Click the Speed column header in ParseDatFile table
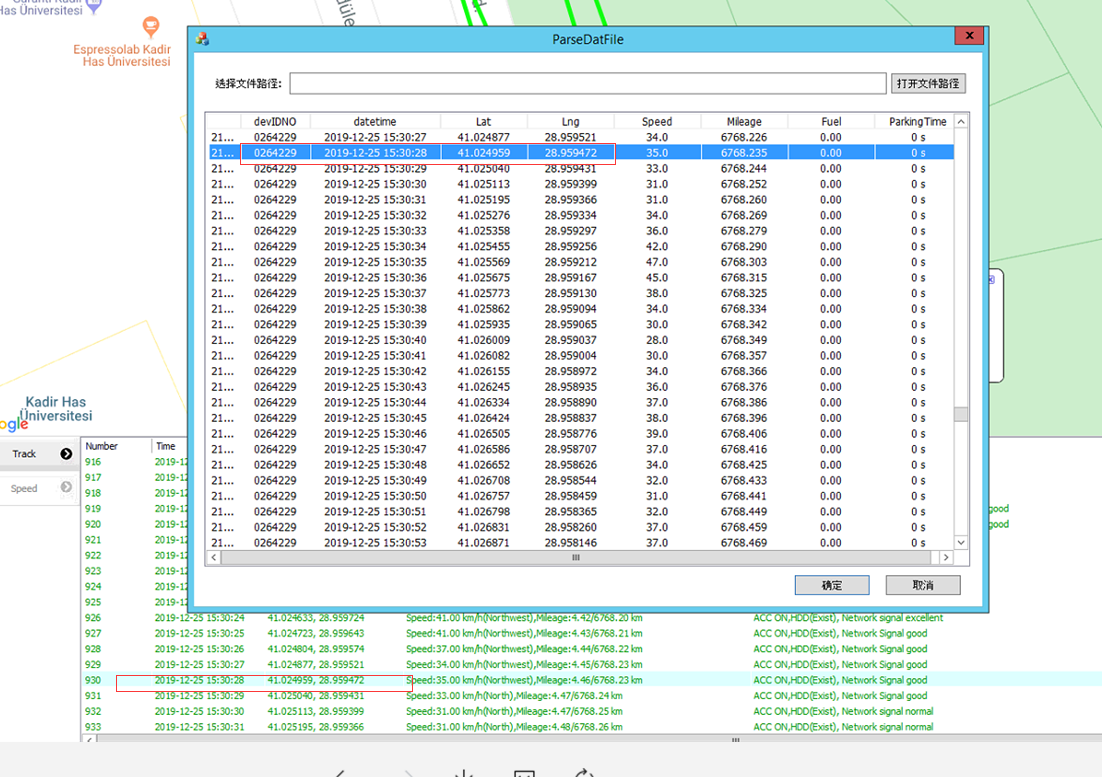 point(657,122)
